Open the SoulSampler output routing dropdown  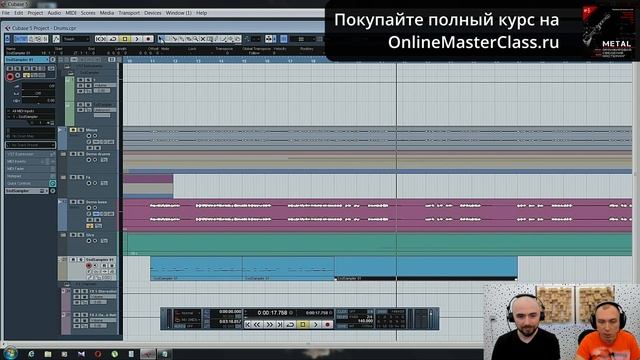(x=30, y=117)
